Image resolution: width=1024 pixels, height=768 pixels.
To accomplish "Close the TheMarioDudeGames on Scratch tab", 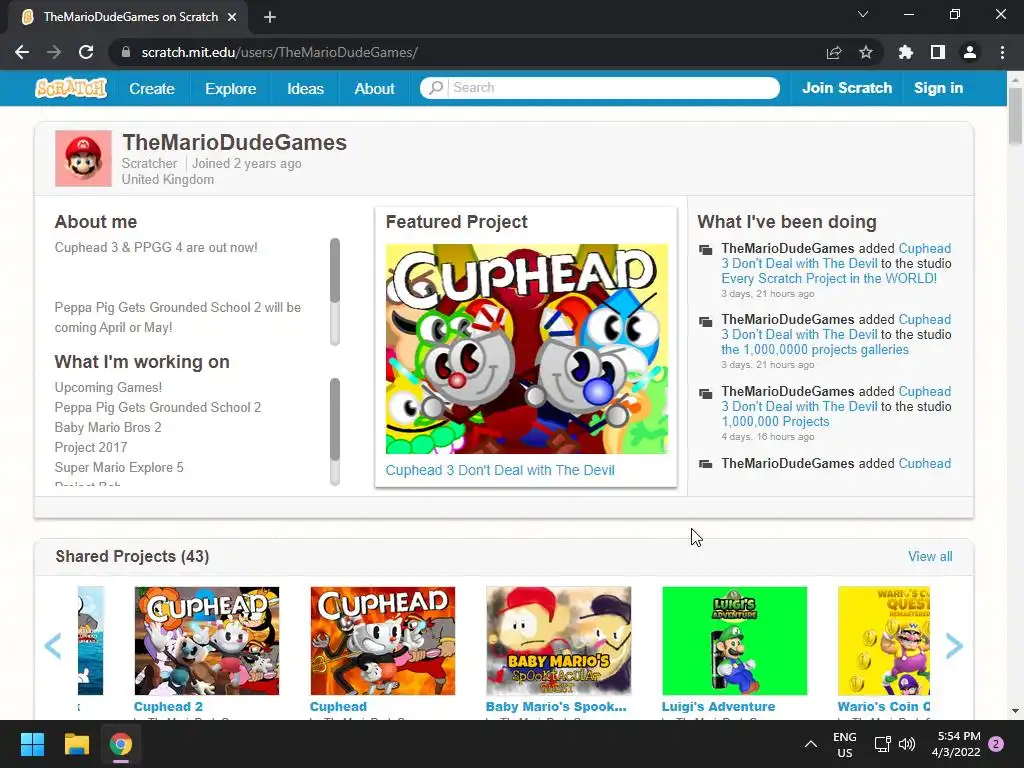I will click(232, 17).
